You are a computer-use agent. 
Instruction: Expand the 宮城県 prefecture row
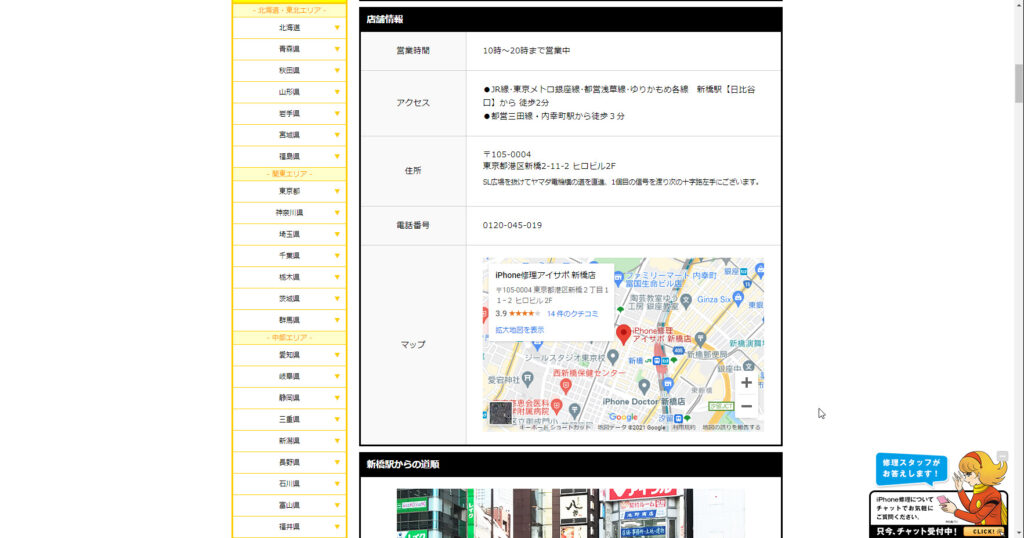tap(289, 135)
